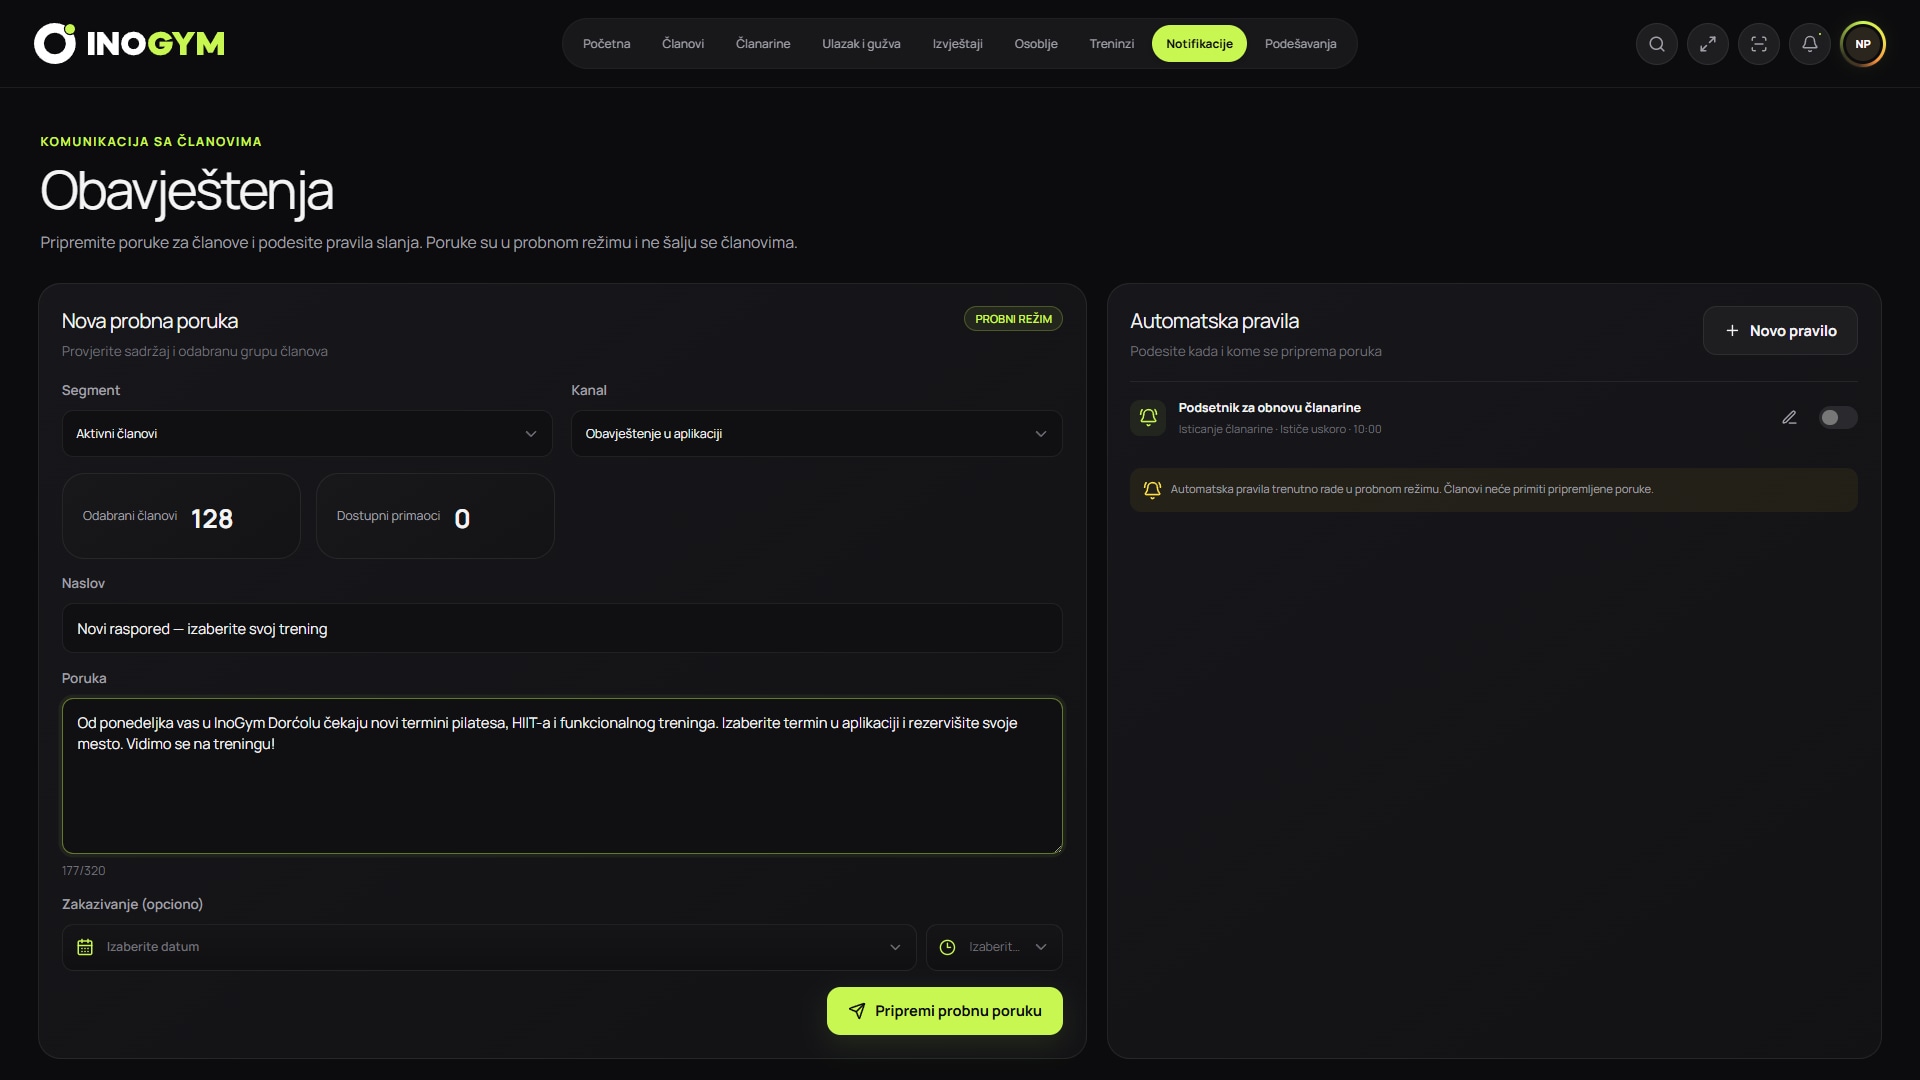The image size is (1920, 1080).
Task: Click the Obavještenja page heading
Action: click(187, 191)
